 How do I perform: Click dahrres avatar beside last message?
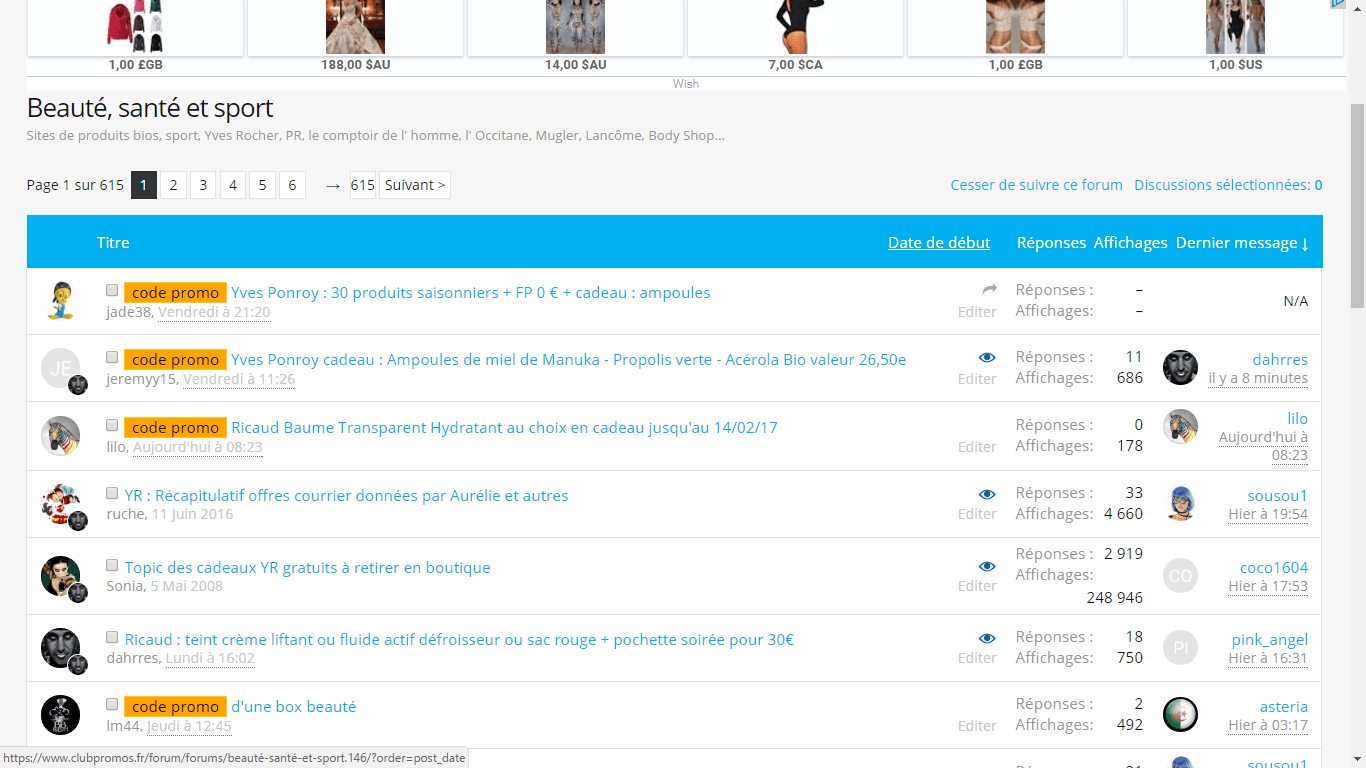tap(1180, 368)
